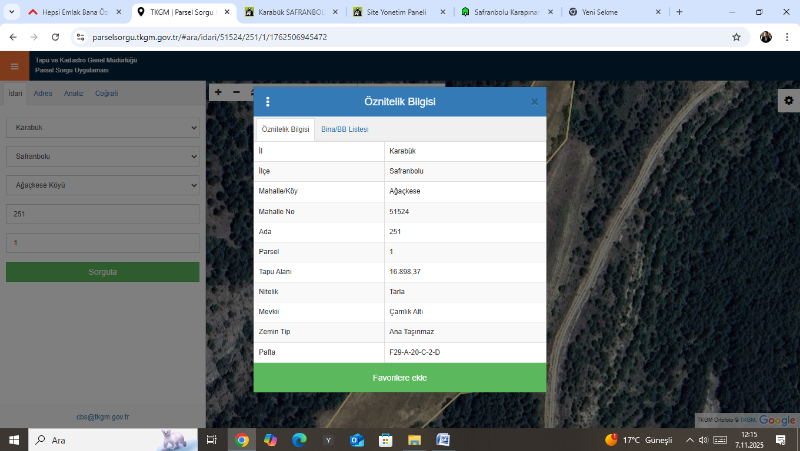Open map settings gear icon
This screenshot has height=451, width=800.
tap(788, 101)
